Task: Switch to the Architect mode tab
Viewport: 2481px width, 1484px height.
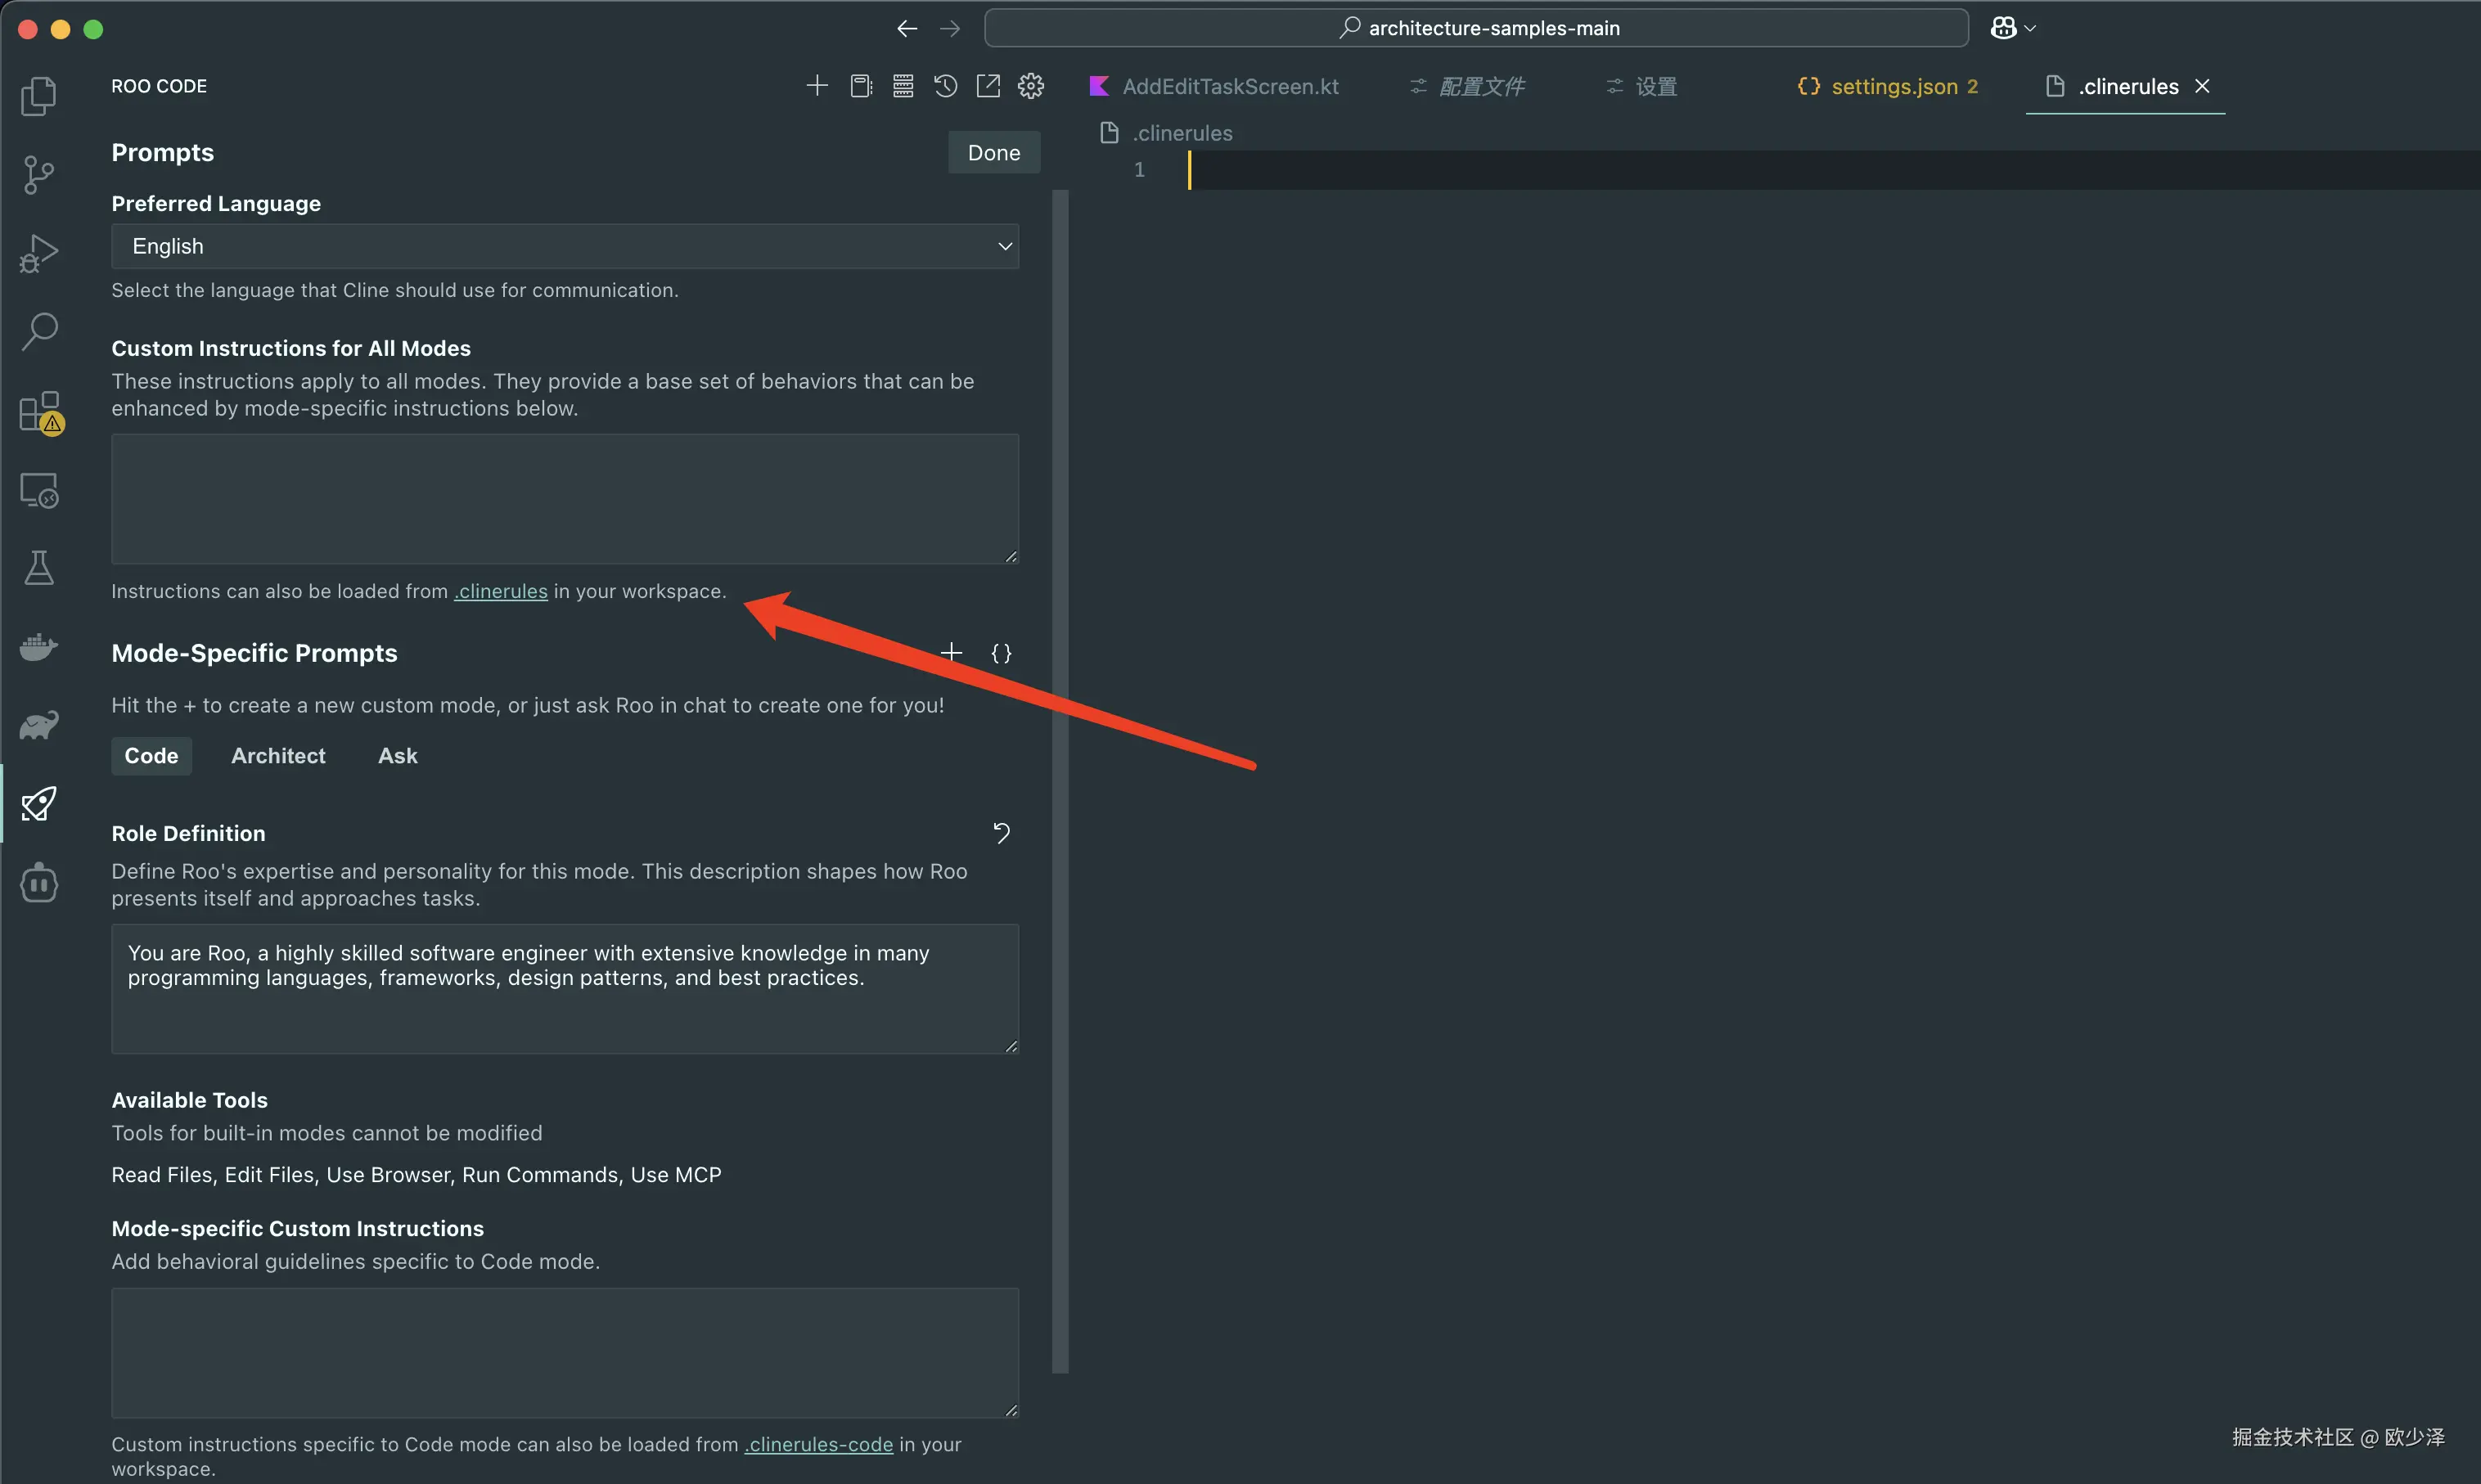Action: tap(278, 756)
